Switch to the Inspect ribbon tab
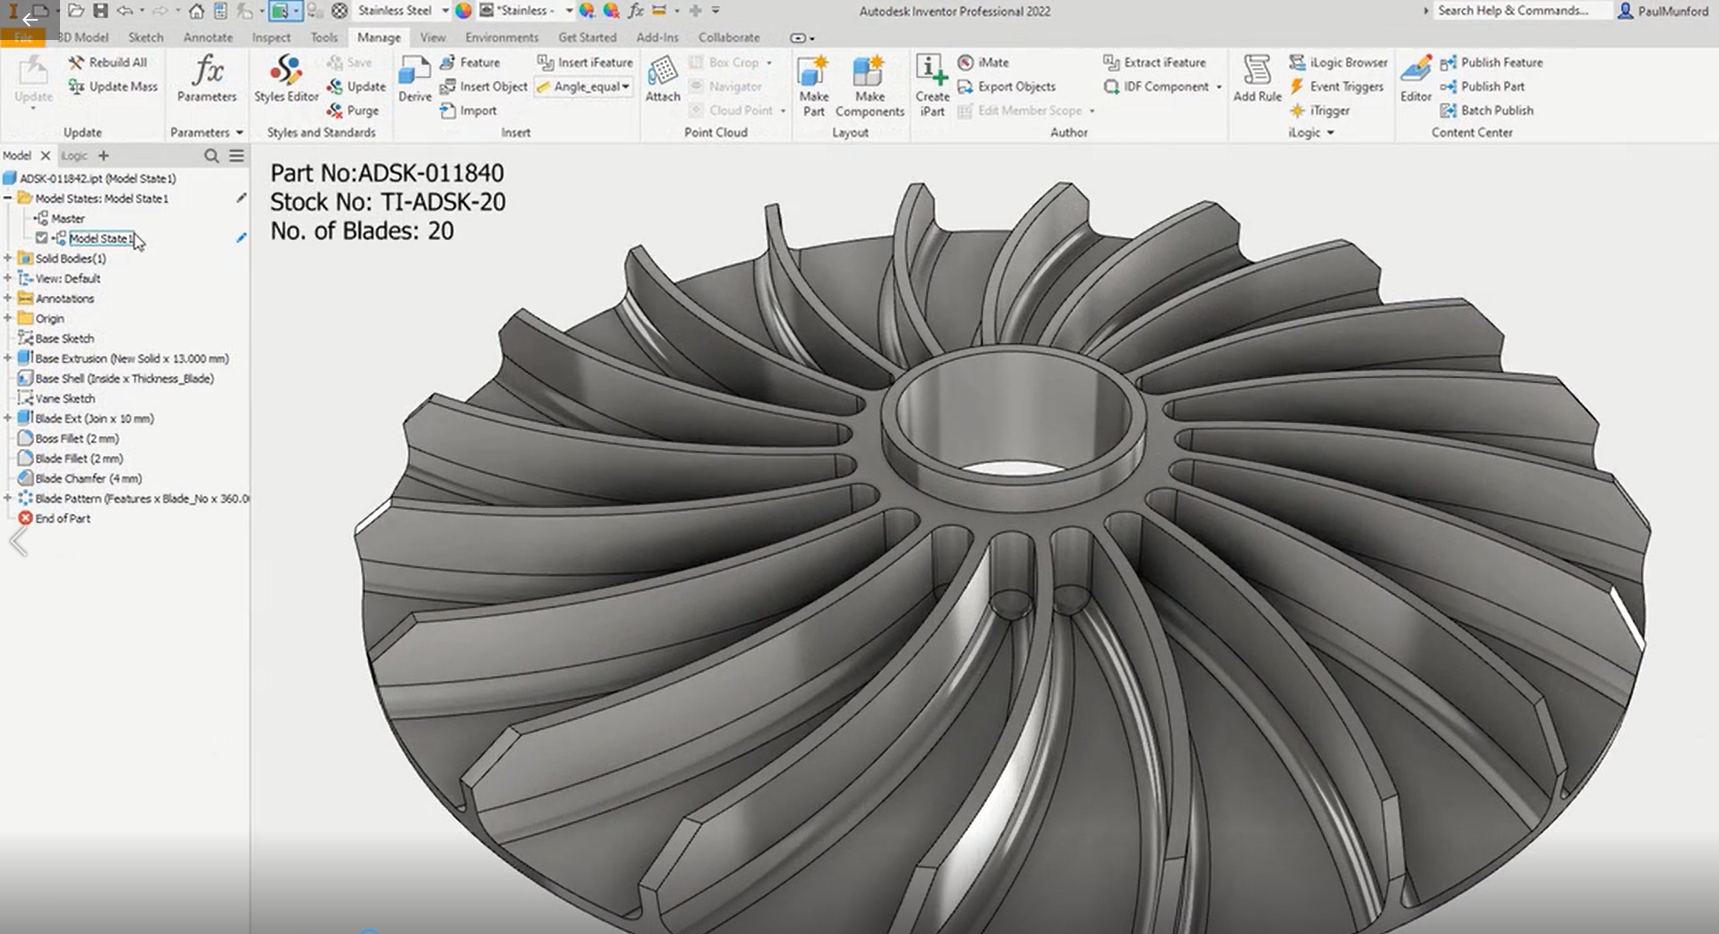Viewport: 1719px width, 934px height. click(271, 37)
